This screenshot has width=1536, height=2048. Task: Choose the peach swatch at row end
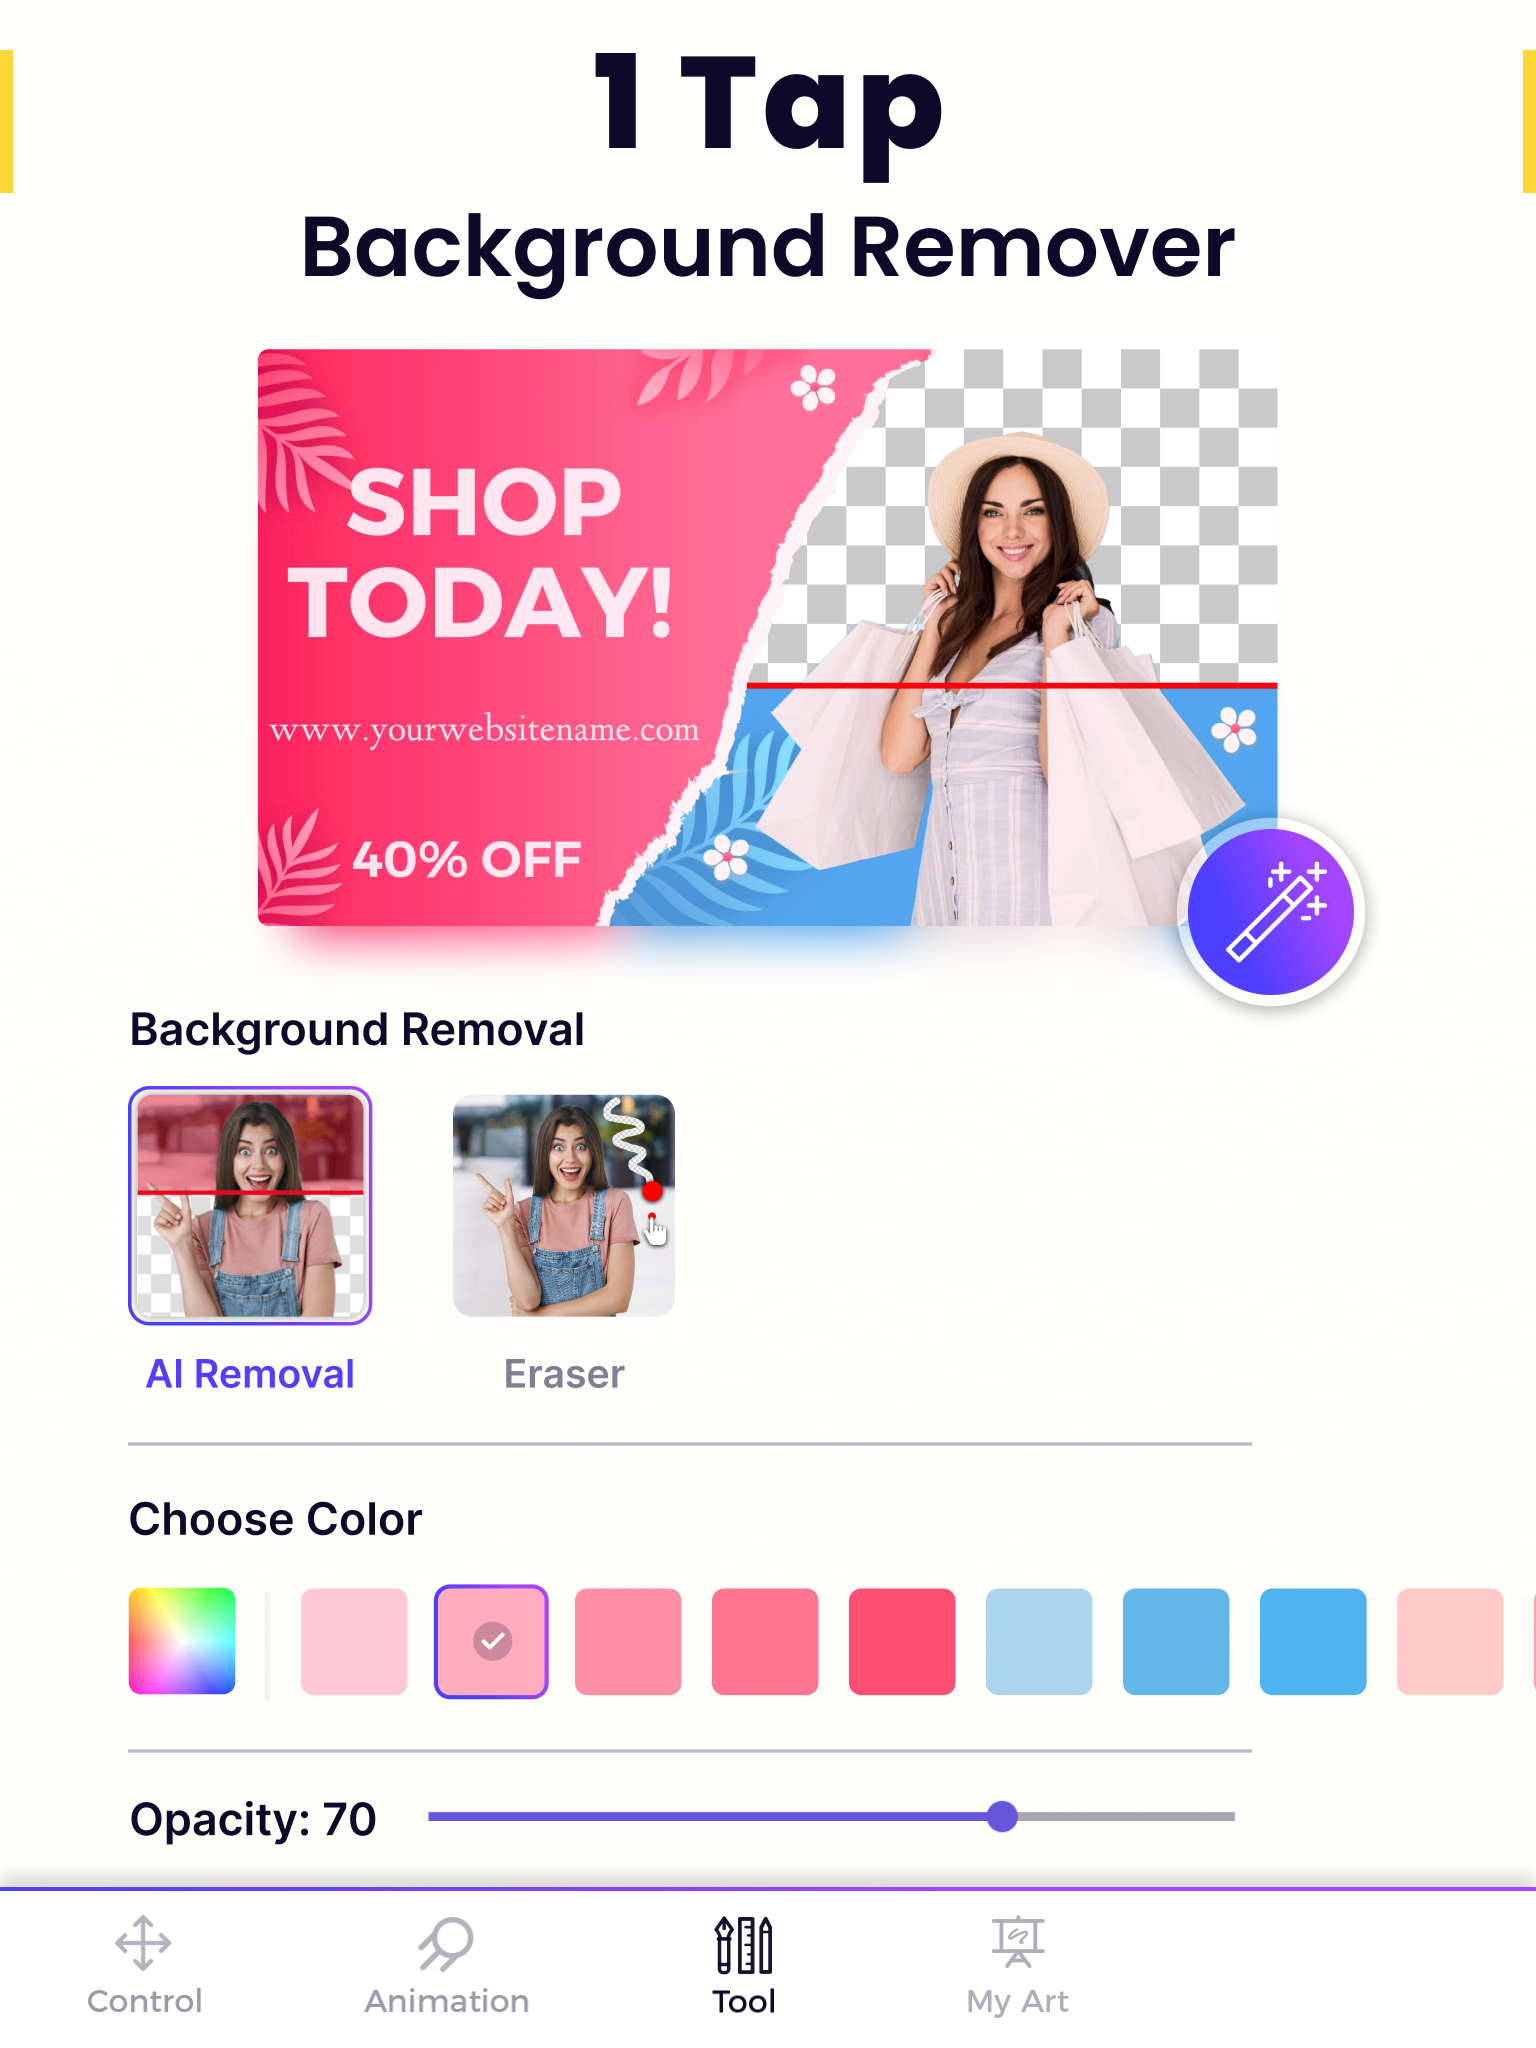pyautogui.click(x=1450, y=1641)
